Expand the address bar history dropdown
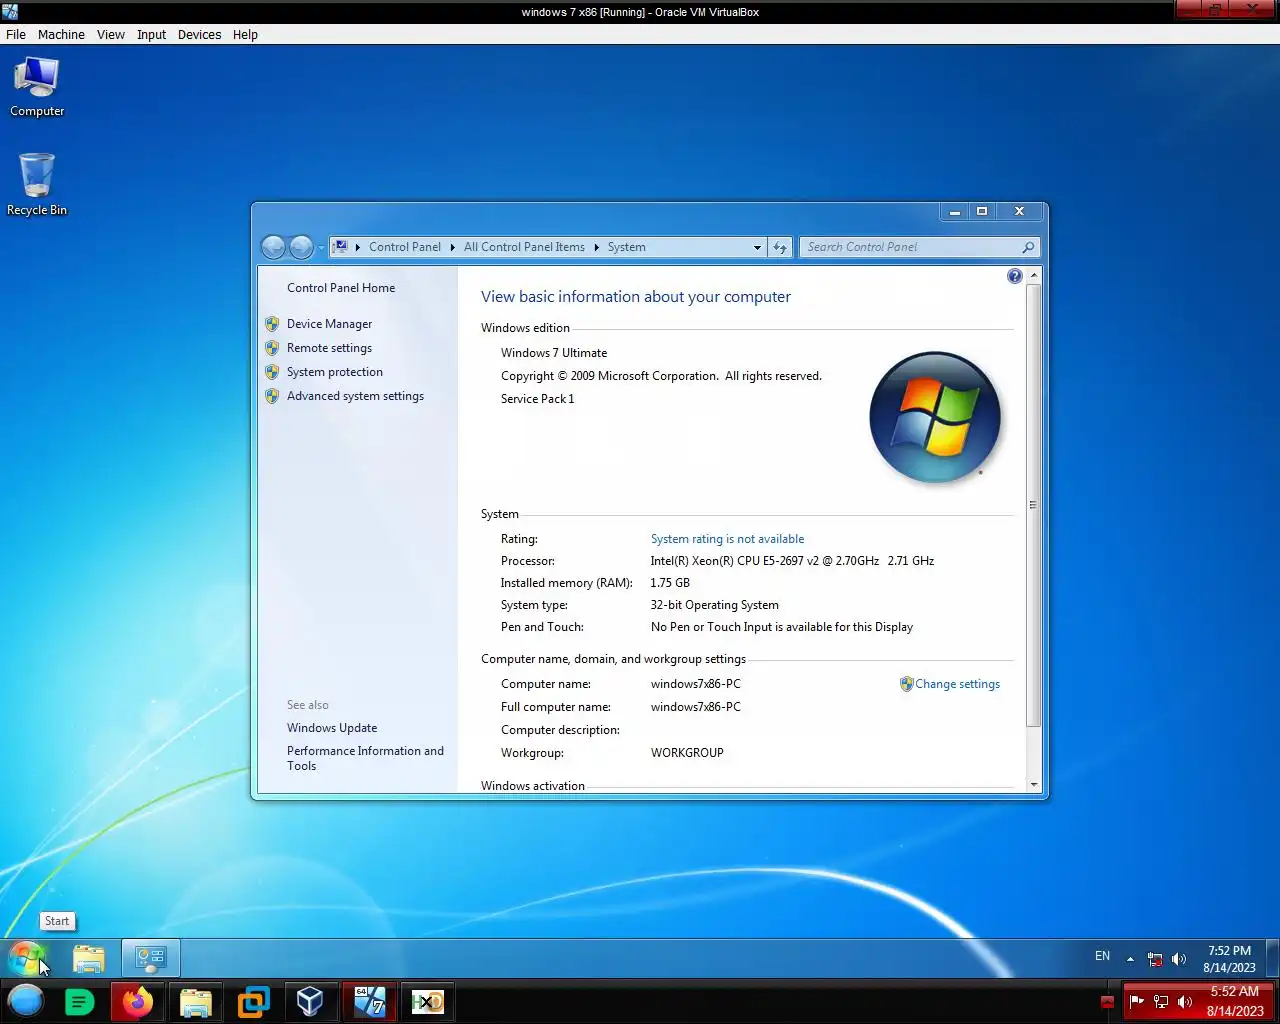This screenshot has width=1280, height=1024. tap(757, 247)
